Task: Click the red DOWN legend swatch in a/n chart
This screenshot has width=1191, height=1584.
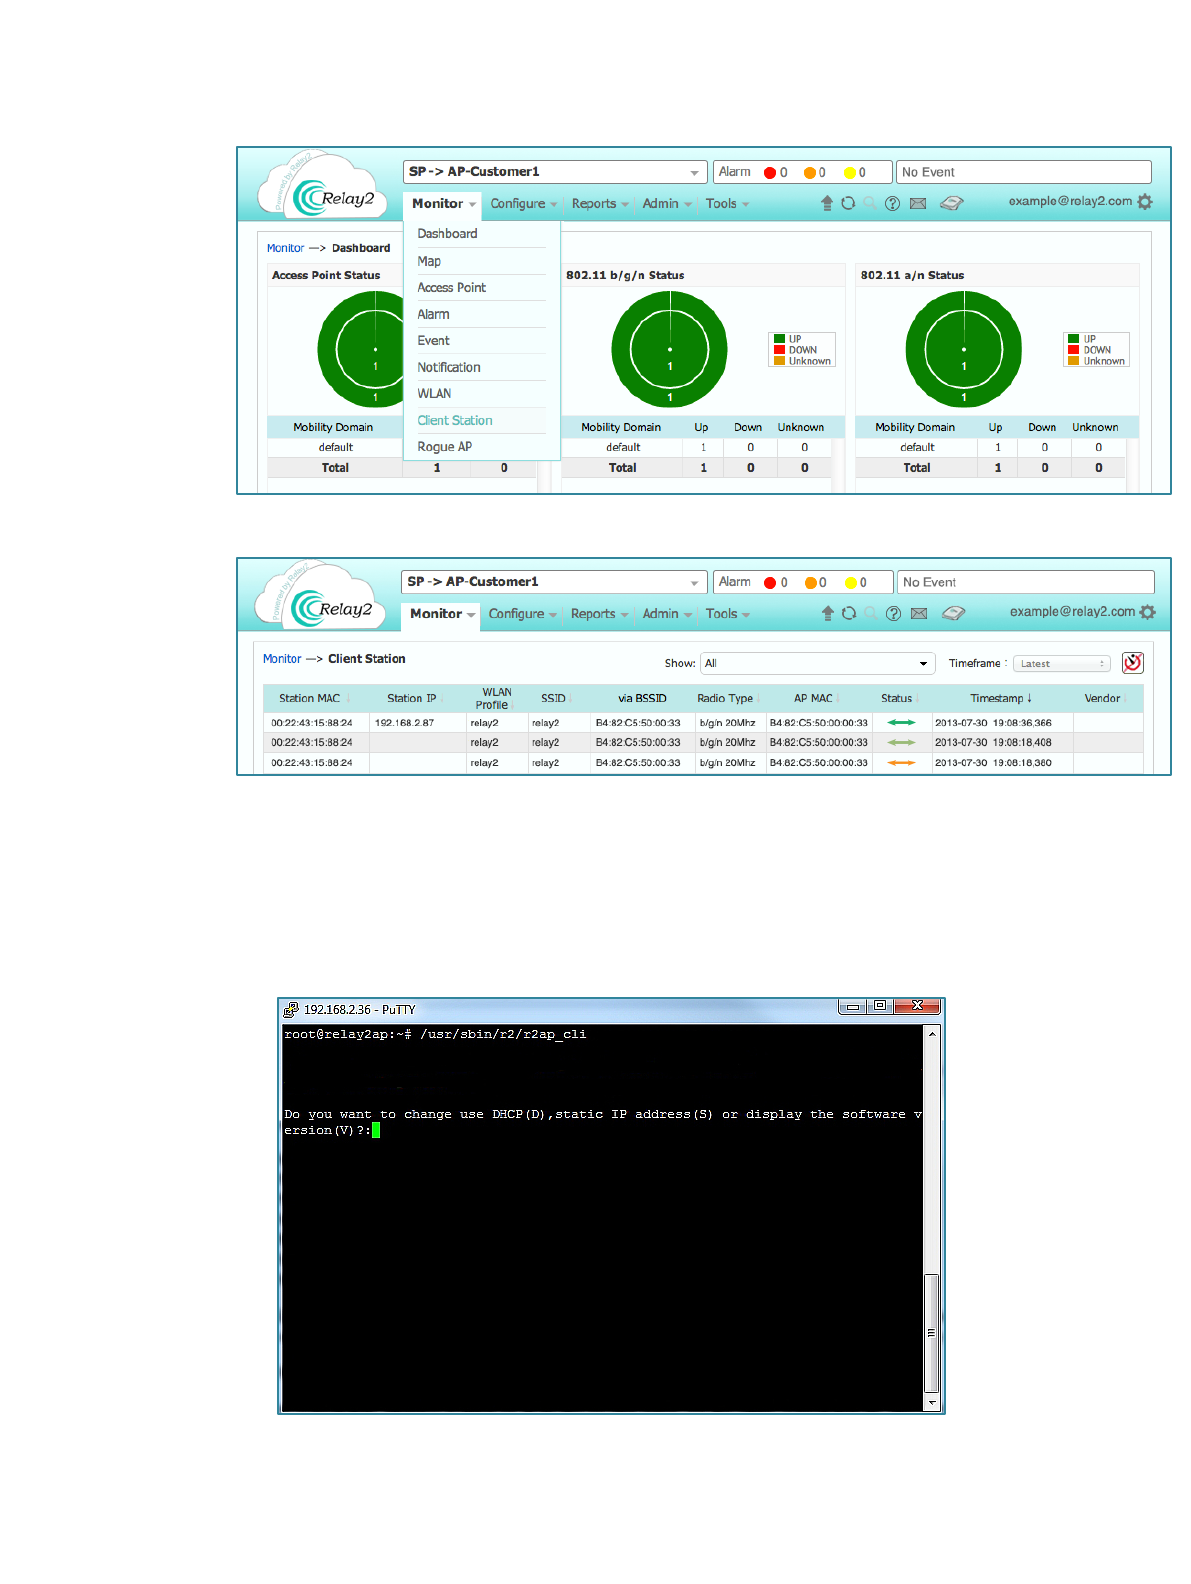Action: [x=1073, y=350]
